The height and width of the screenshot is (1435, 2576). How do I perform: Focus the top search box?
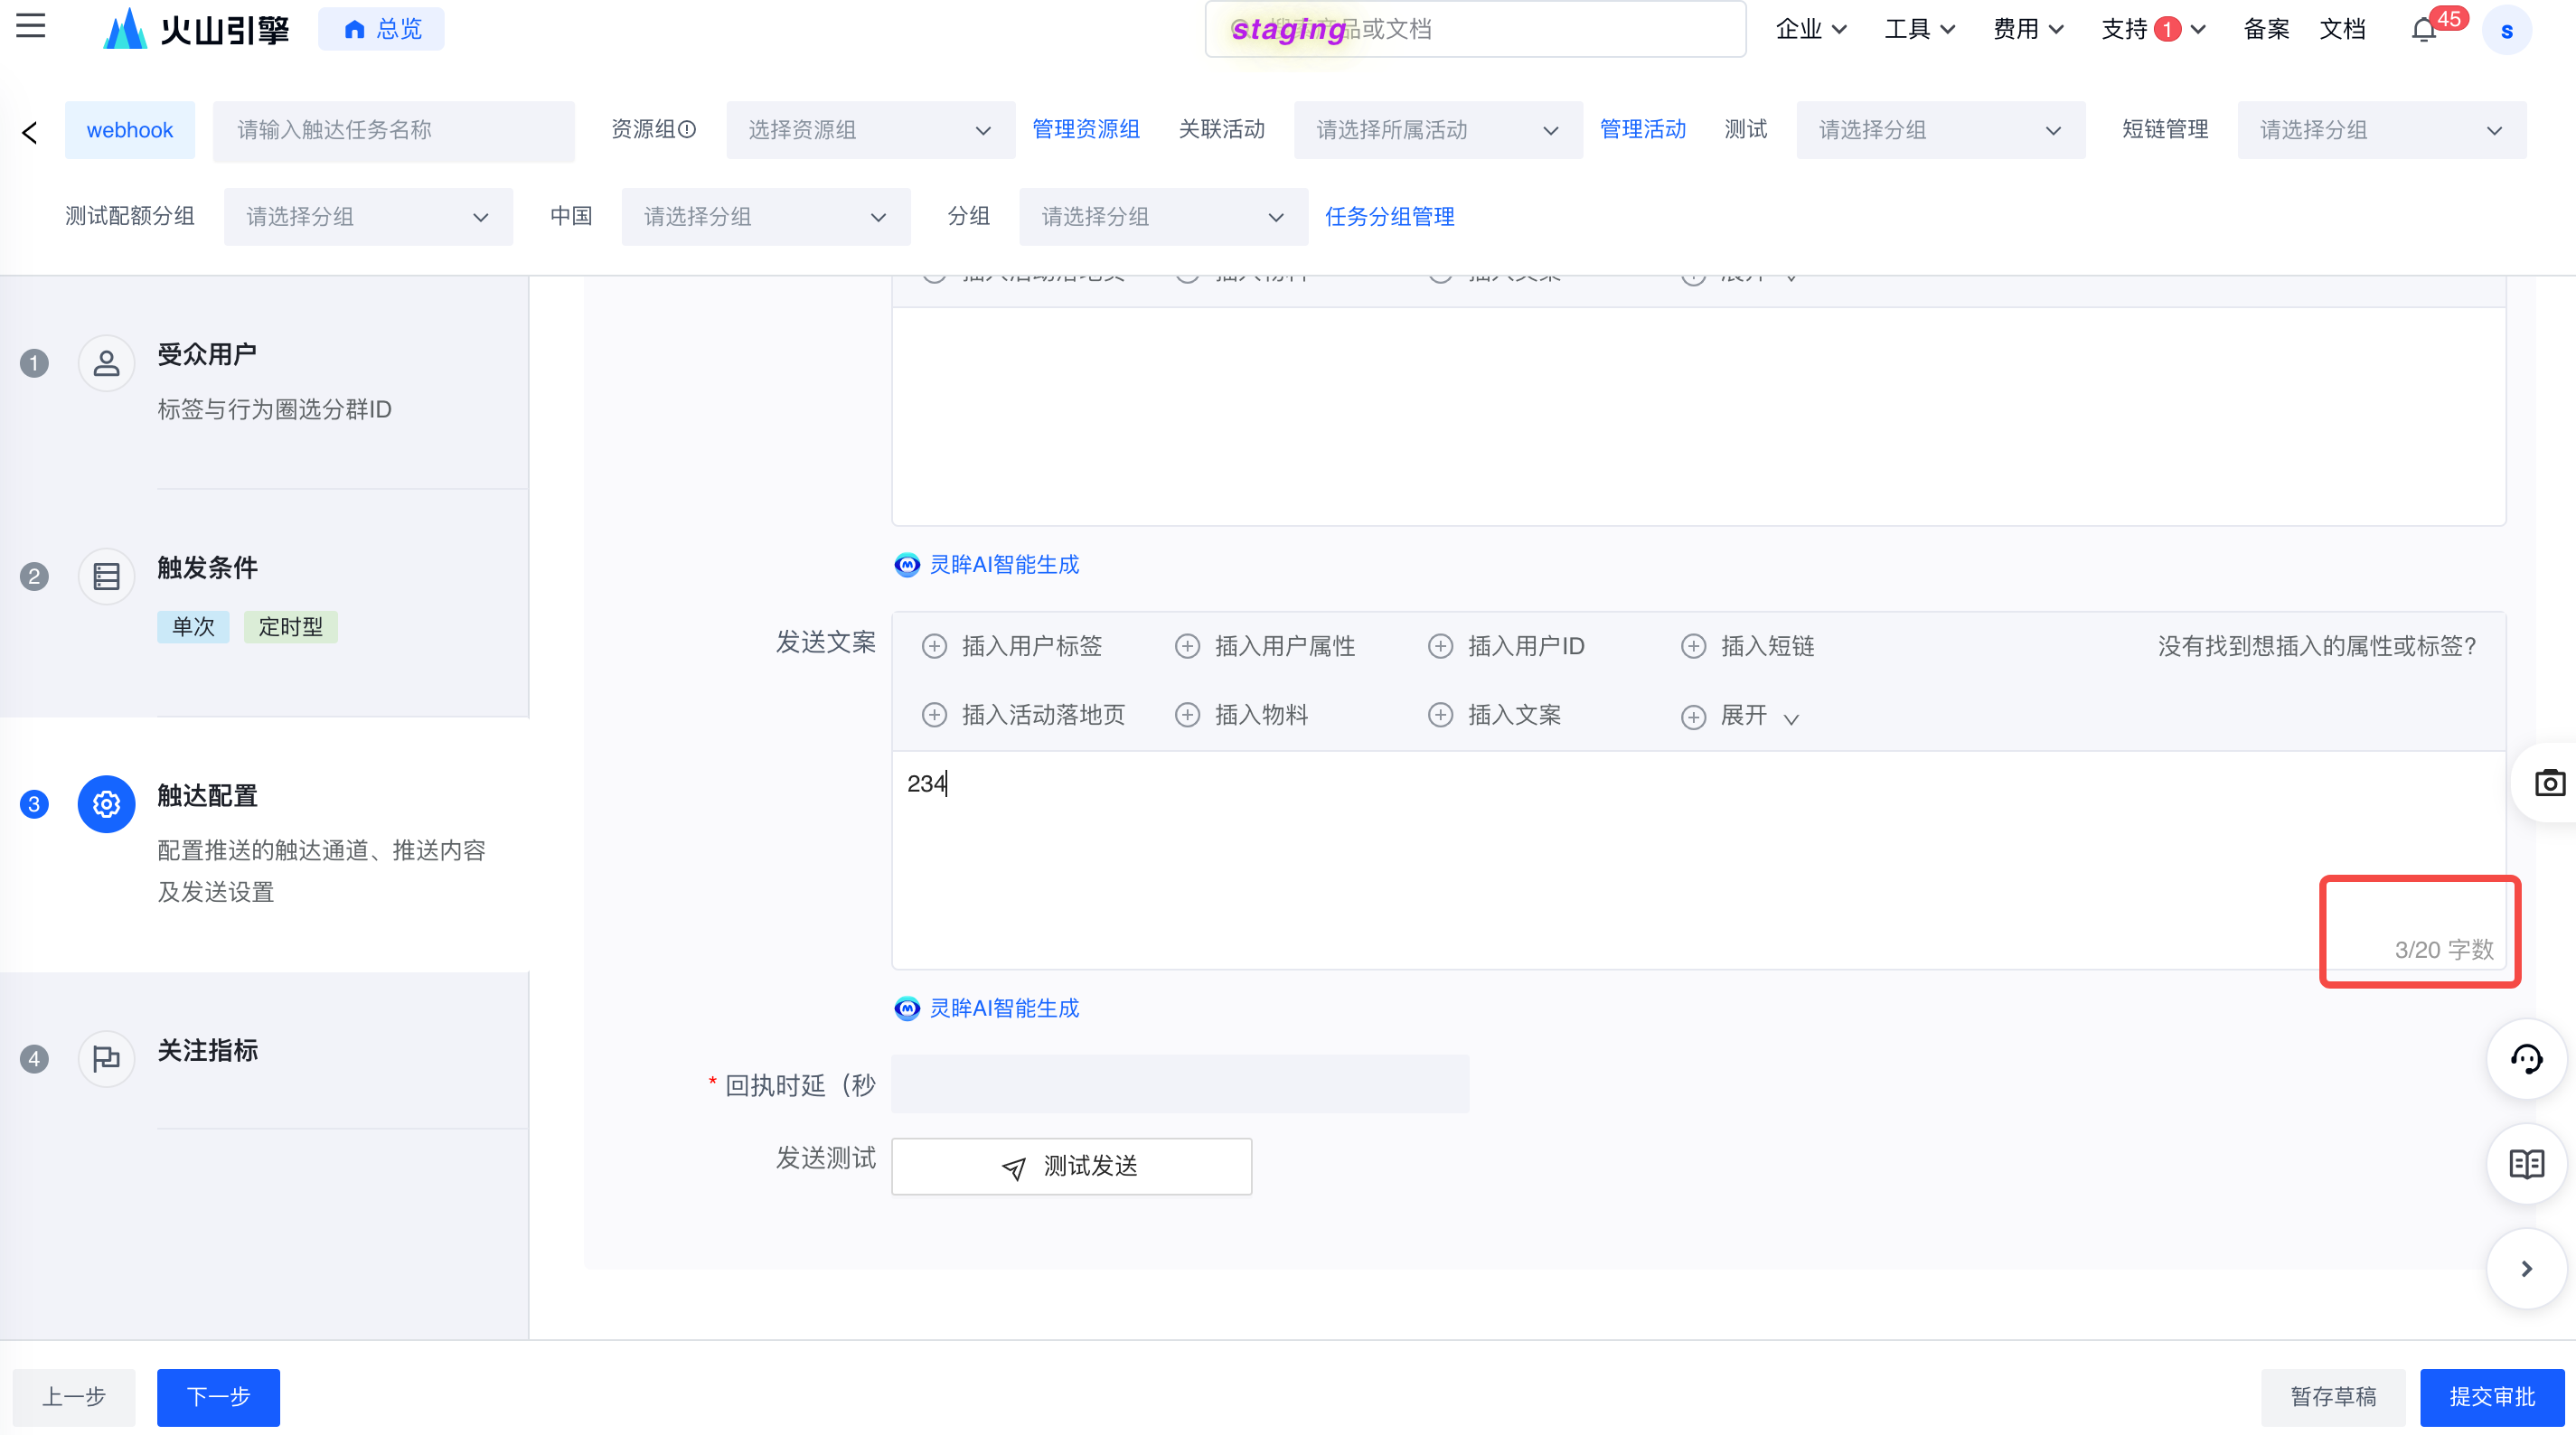(x=1475, y=29)
